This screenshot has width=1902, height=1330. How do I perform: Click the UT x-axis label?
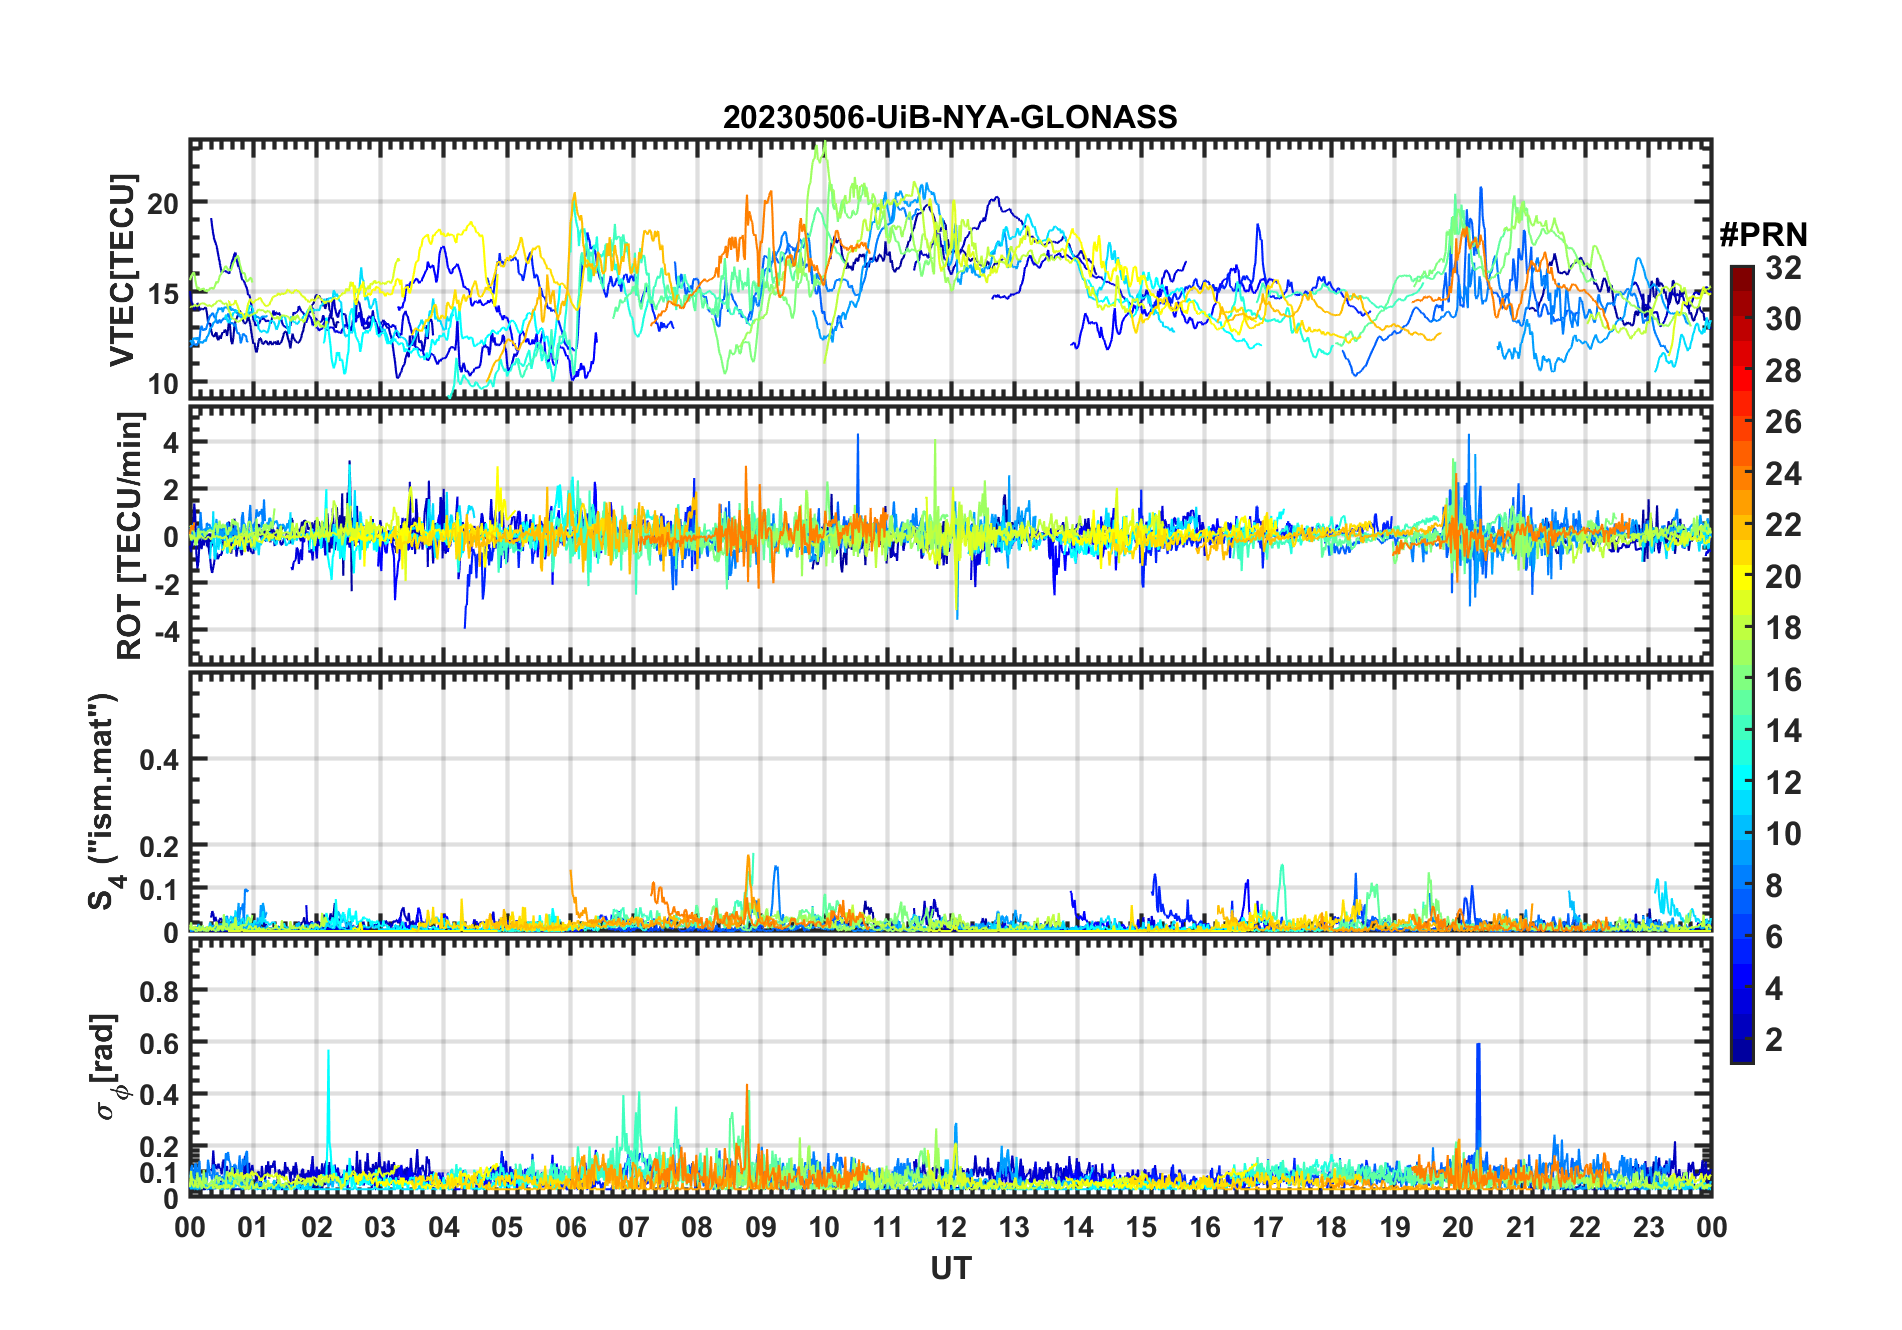tap(950, 1268)
